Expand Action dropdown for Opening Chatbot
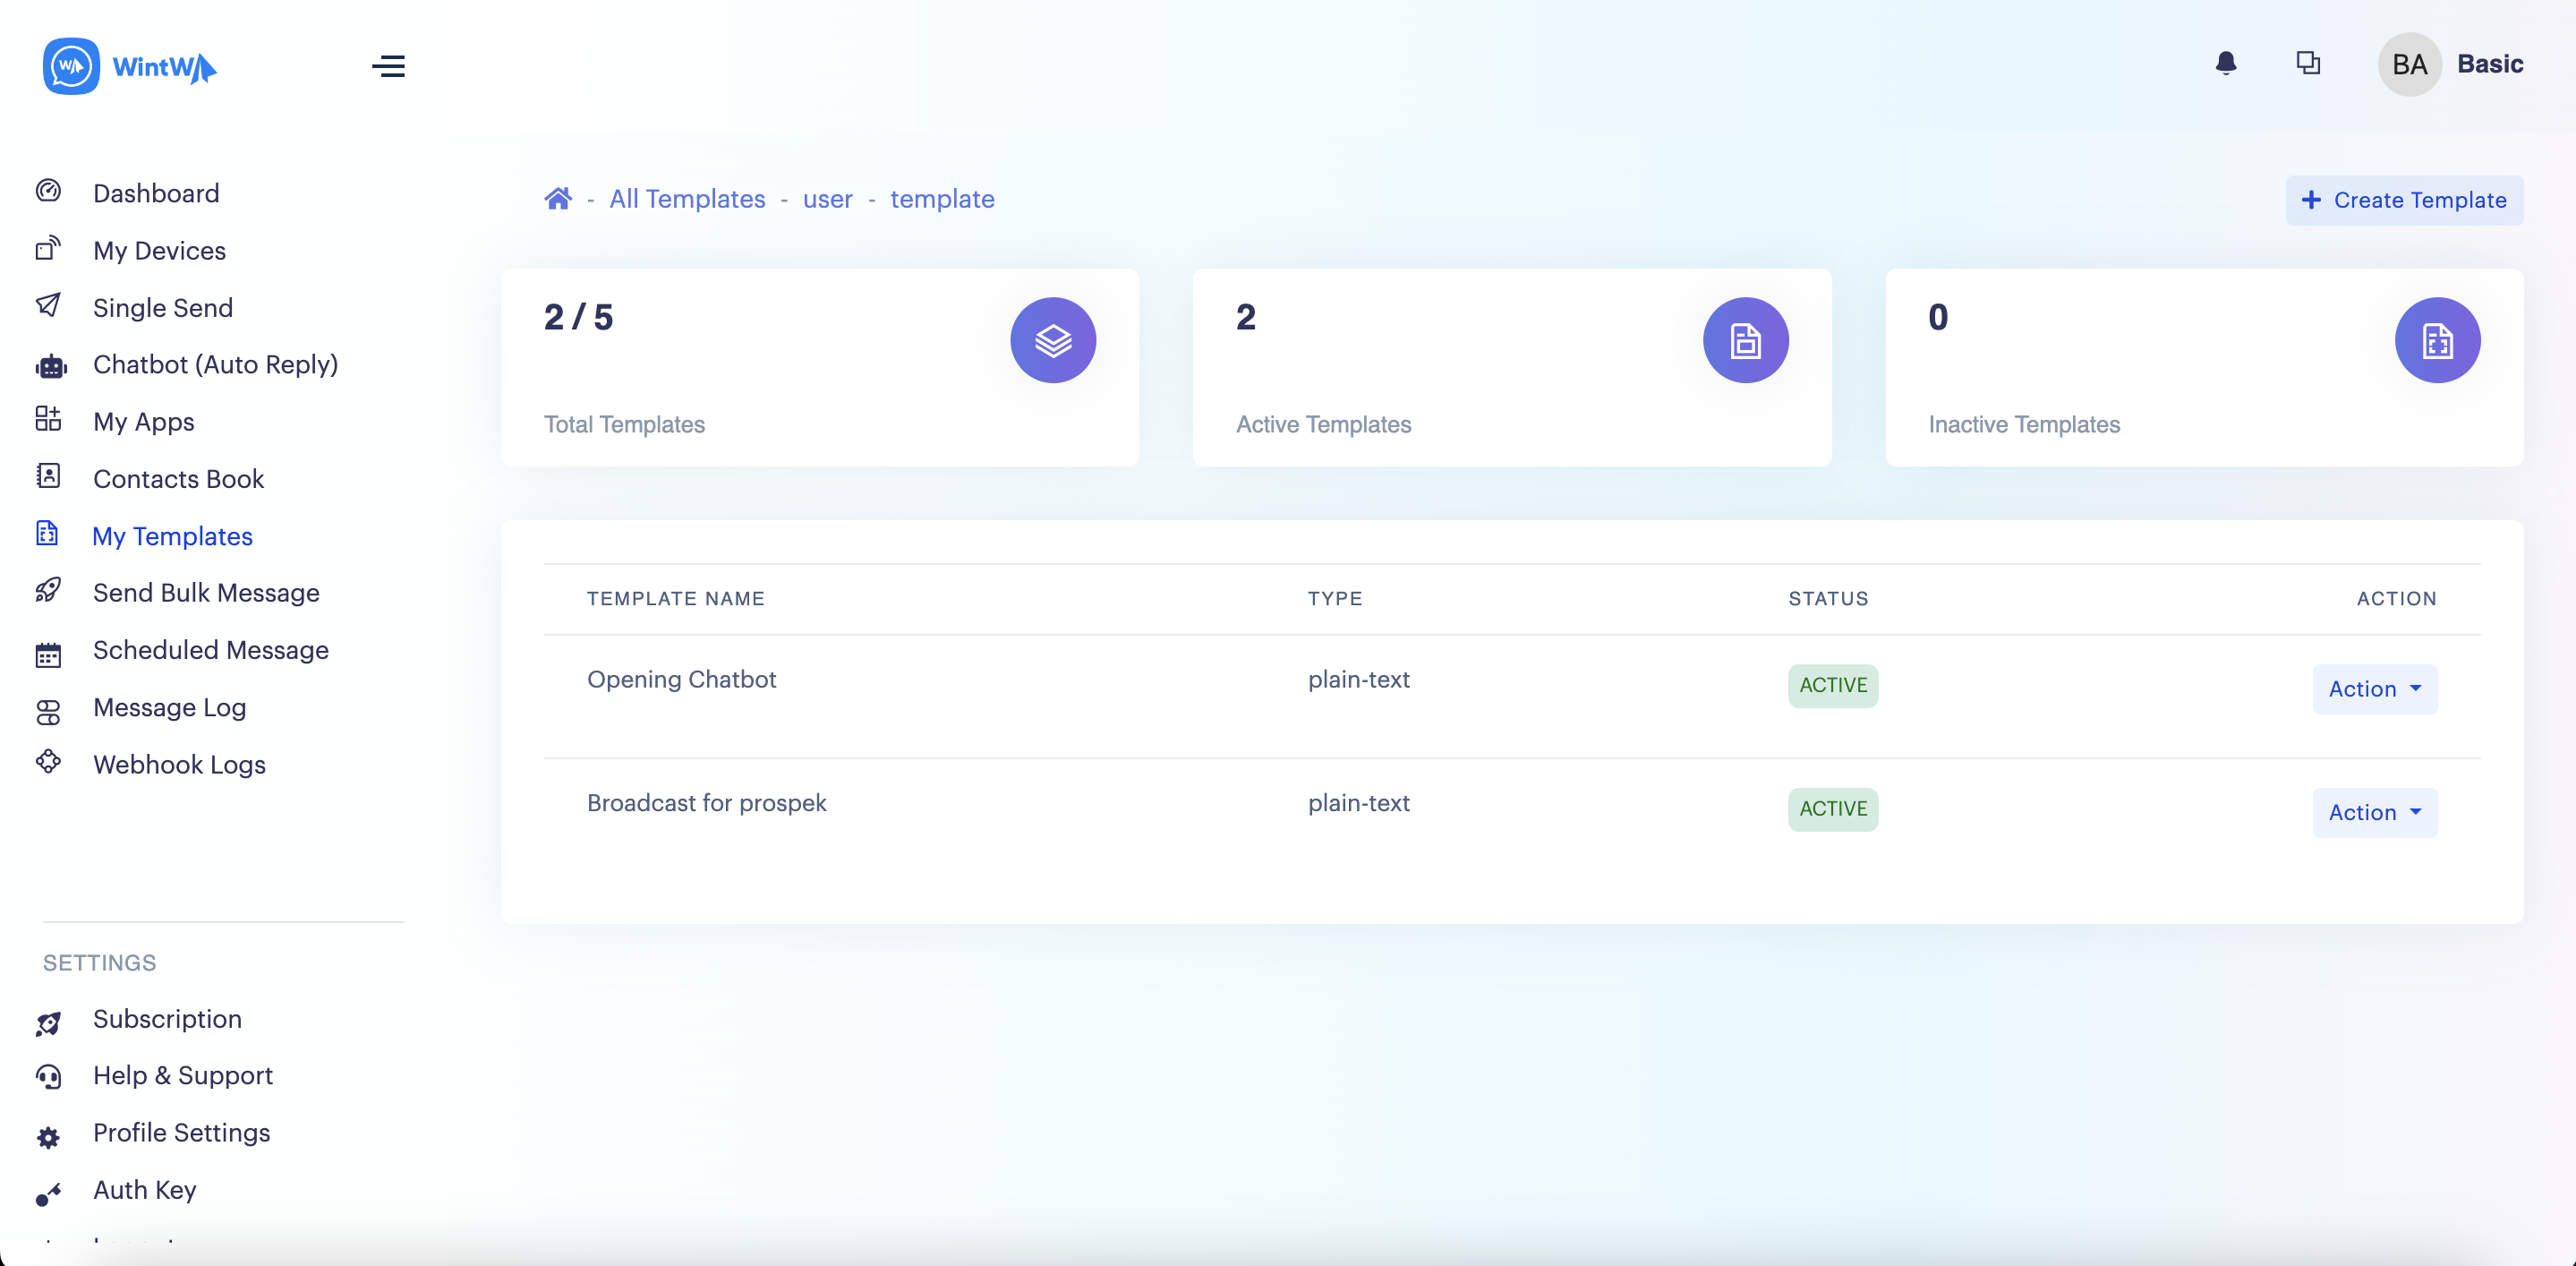The height and width of the screenshot is (1266, 2576). pyautogui.click(x=2374, y=688)
